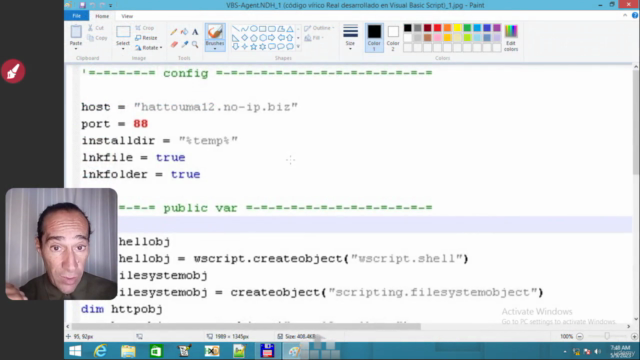The width and height of the screenshot is (640, 360).
Task: Choose the Polygon shape
Action: [x=281, y=29]
